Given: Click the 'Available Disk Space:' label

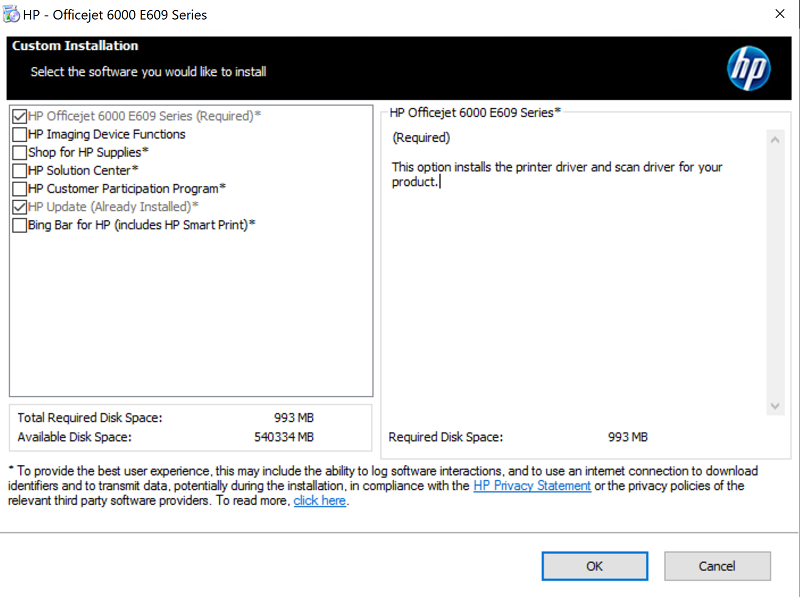Looking at the screenshot, I should 74,437.
